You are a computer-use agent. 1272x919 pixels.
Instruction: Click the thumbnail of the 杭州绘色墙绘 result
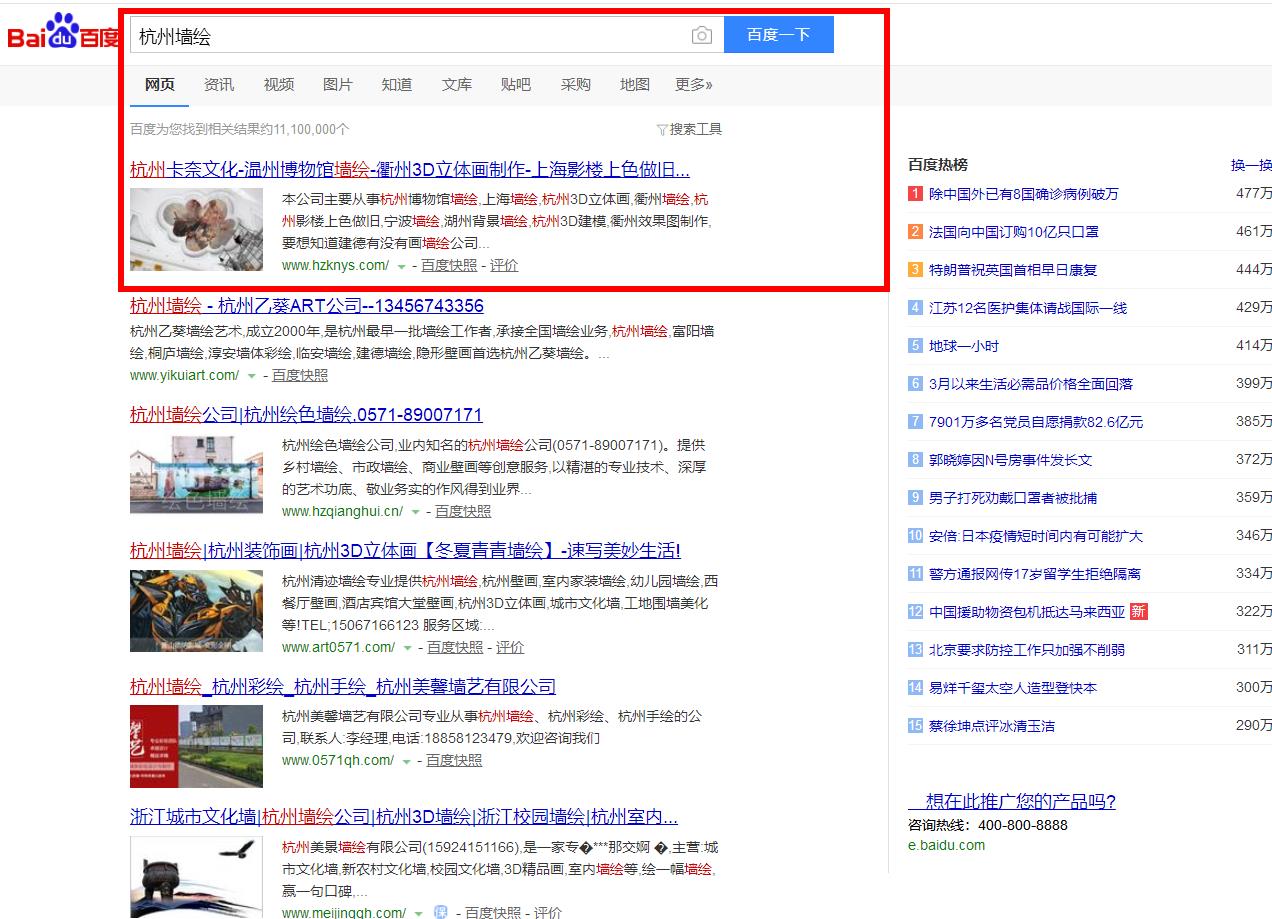coord(196,475)
